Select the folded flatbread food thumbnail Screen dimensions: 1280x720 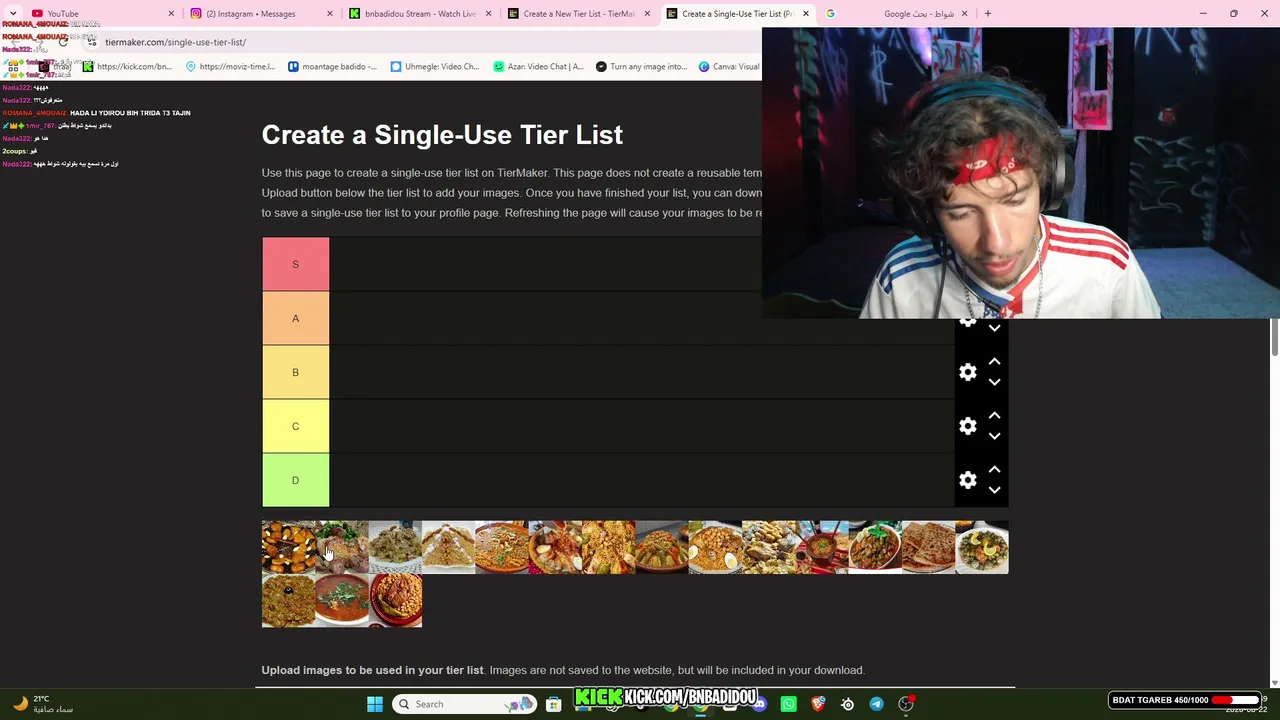928,547
